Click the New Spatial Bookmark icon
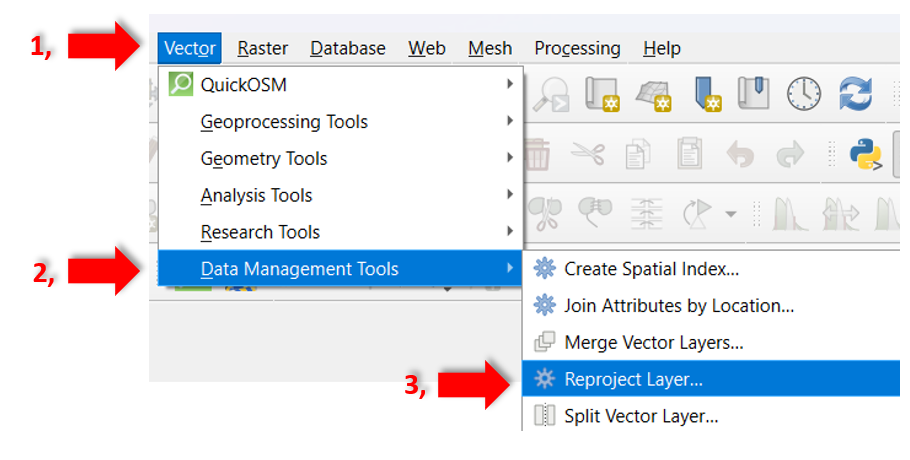The width and height of the screenshot is (910, 460). pos(708,93)
